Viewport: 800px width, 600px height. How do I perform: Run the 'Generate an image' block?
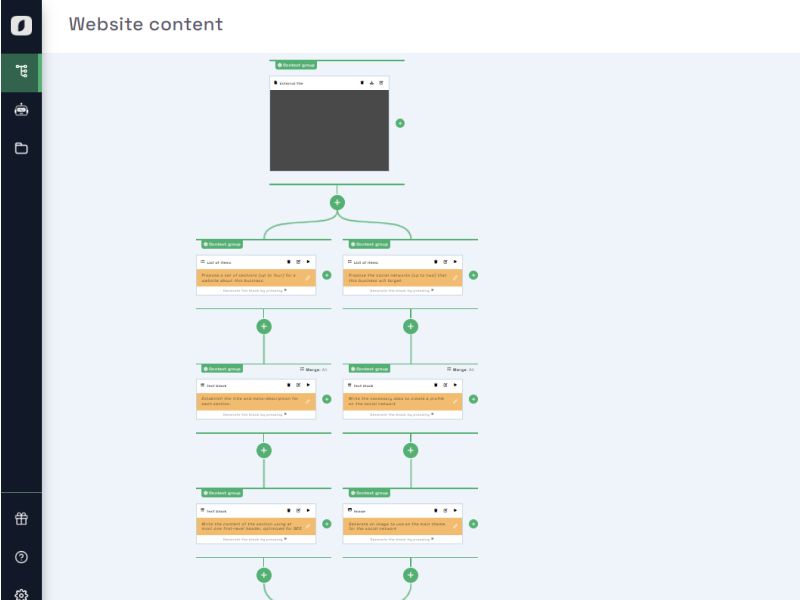(x=455, y=511)
